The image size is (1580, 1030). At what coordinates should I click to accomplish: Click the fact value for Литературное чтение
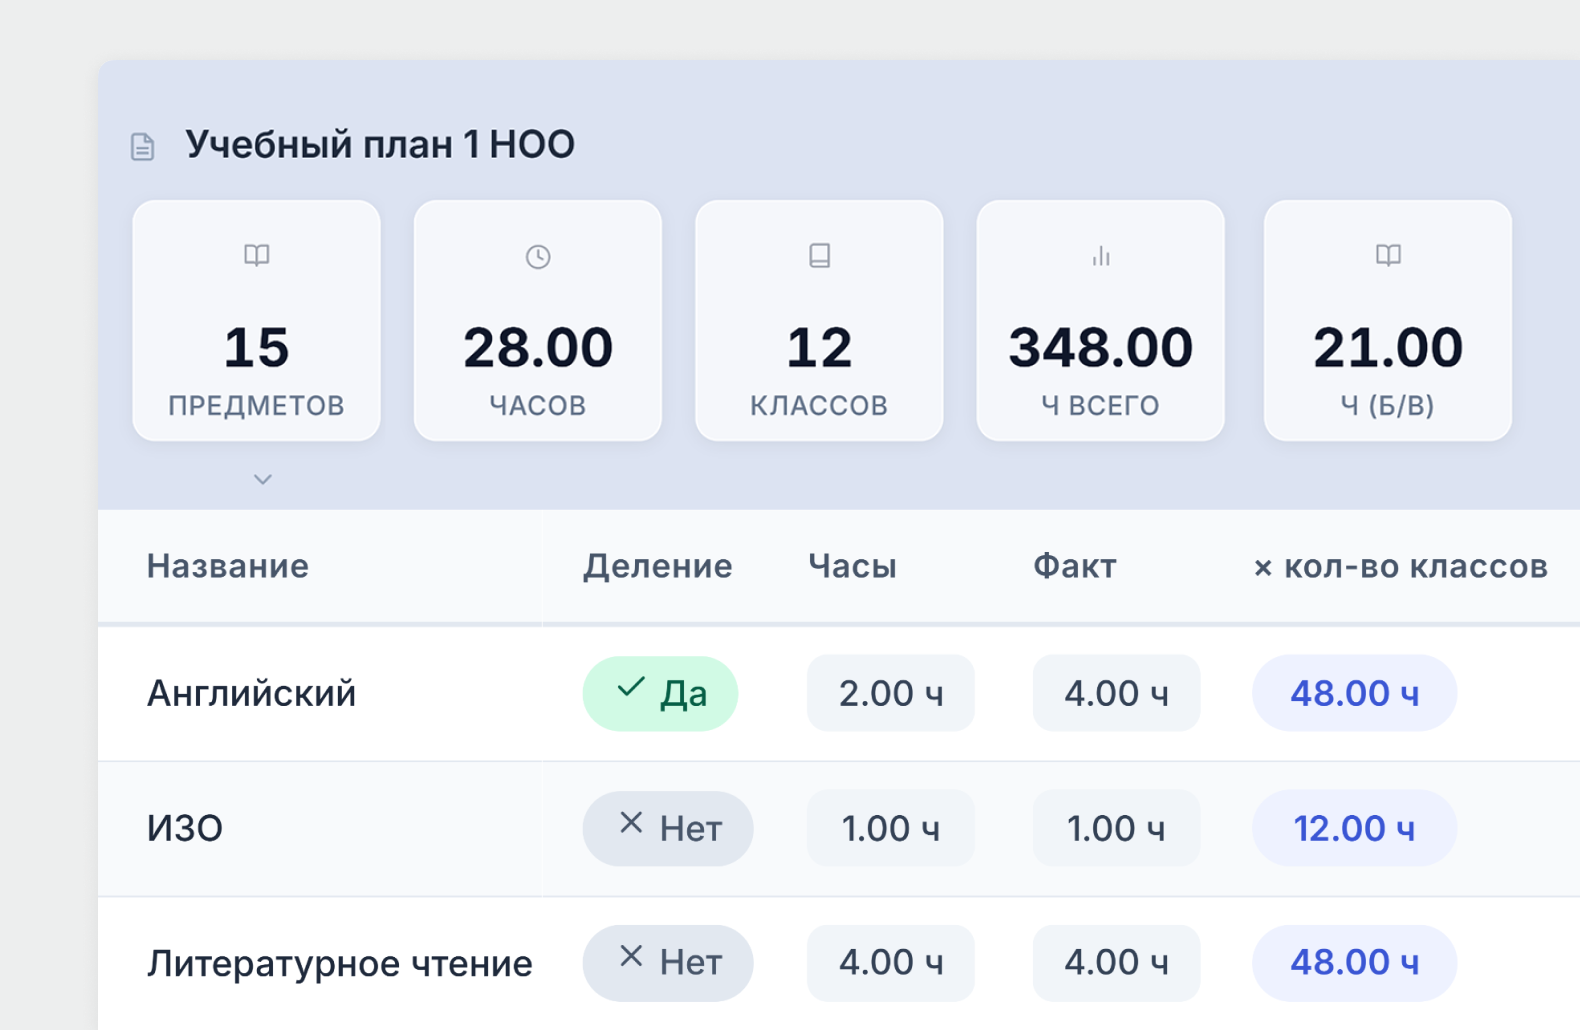[1116, 962]
